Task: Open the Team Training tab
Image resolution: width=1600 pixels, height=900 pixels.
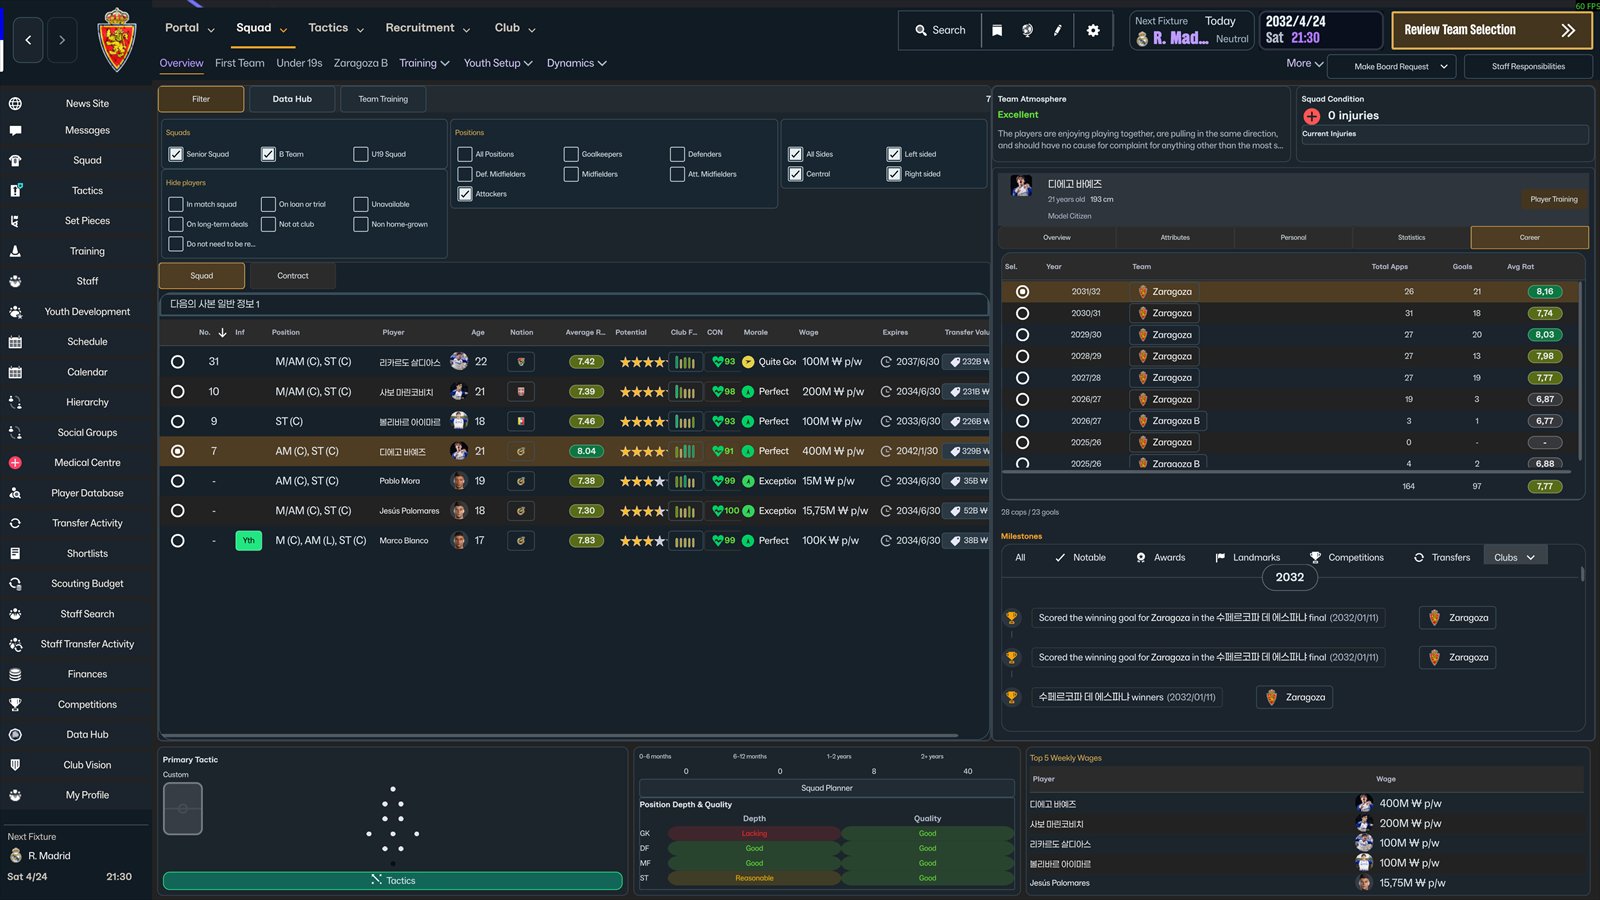Action: [x=383, y=99]
